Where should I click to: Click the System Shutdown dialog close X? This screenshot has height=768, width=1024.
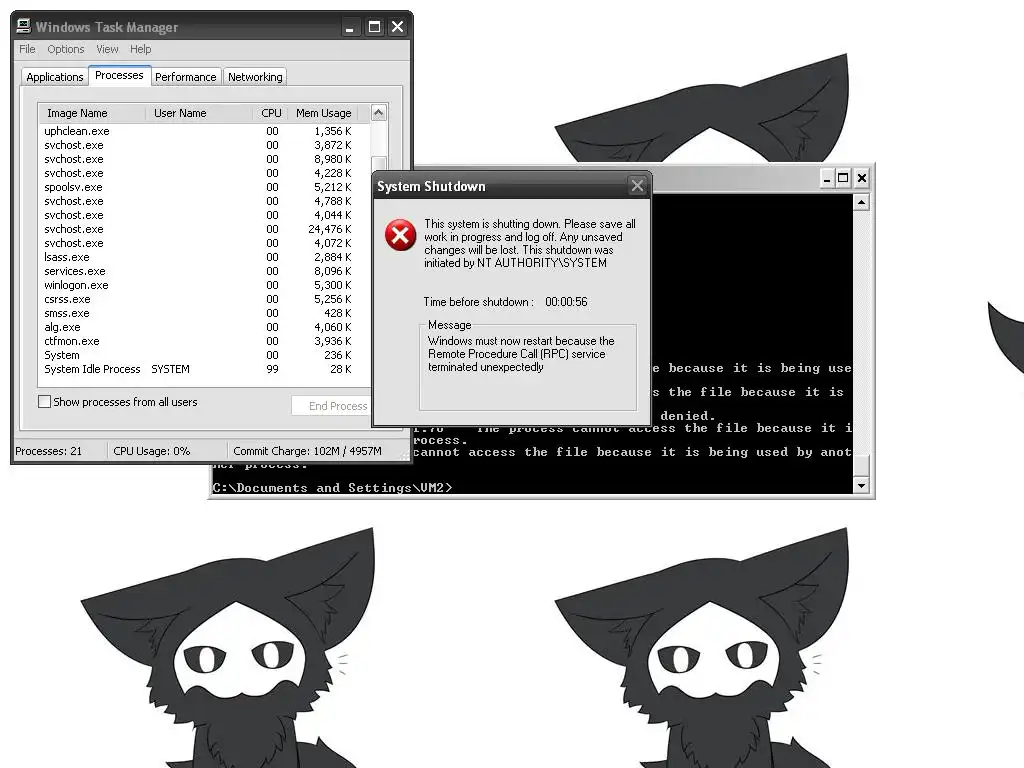(637, 186)
